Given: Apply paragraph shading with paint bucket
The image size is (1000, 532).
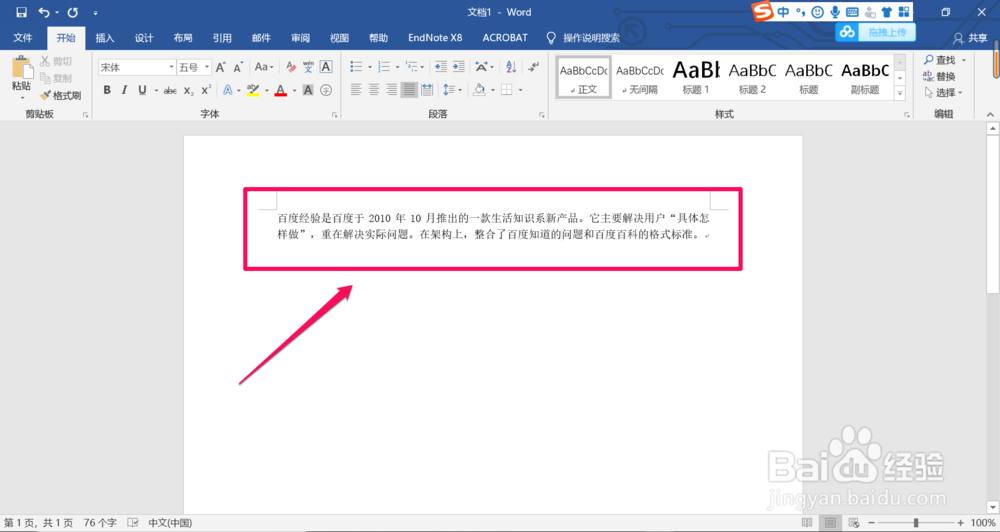Looking at the screenshot, I should pyautogui.click(x=480, y=90).
